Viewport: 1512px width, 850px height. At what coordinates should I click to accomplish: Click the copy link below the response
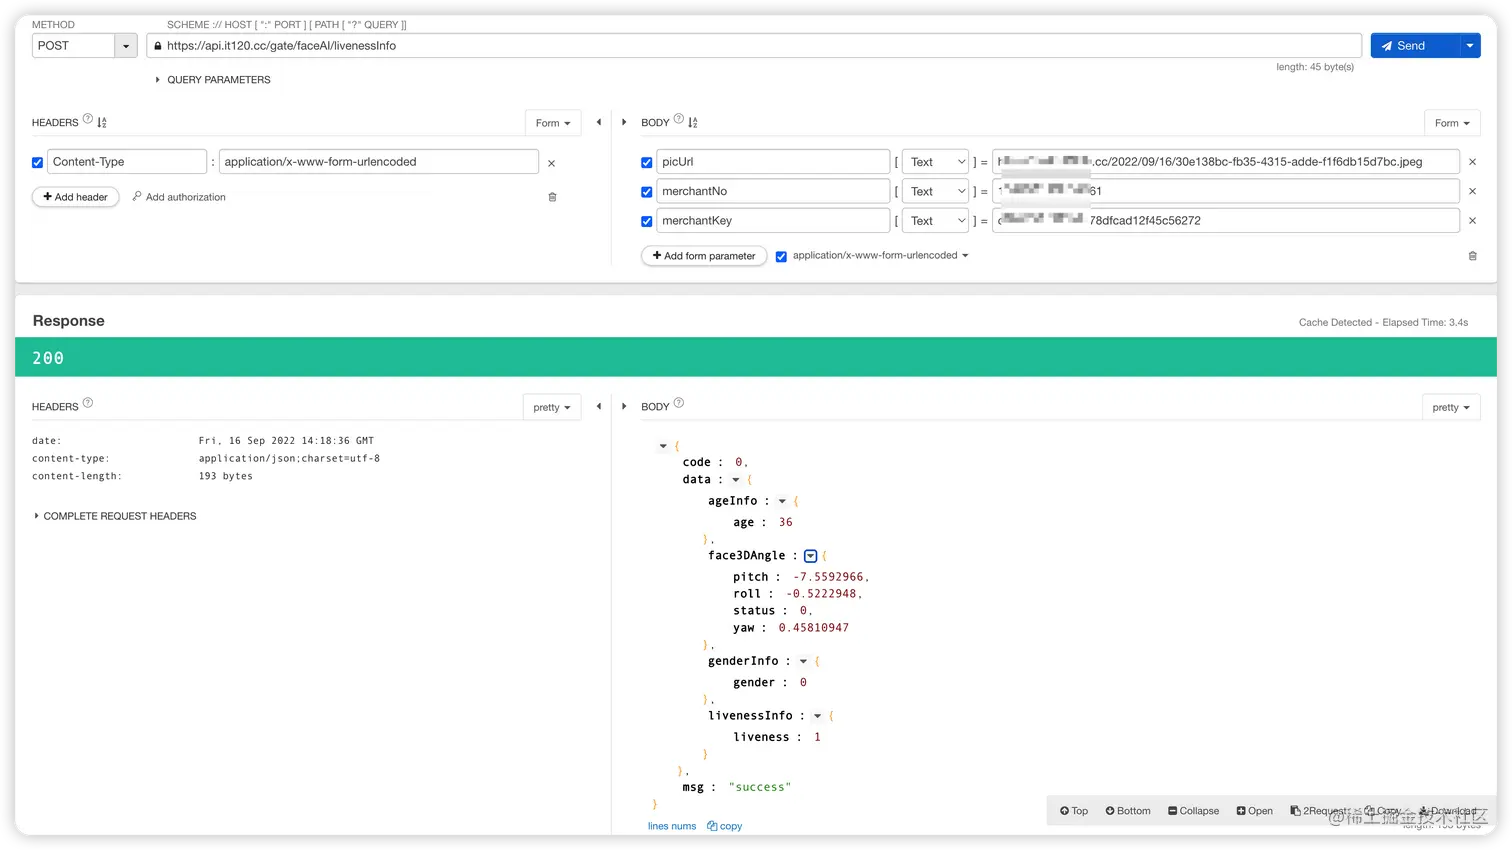[725, 827]
